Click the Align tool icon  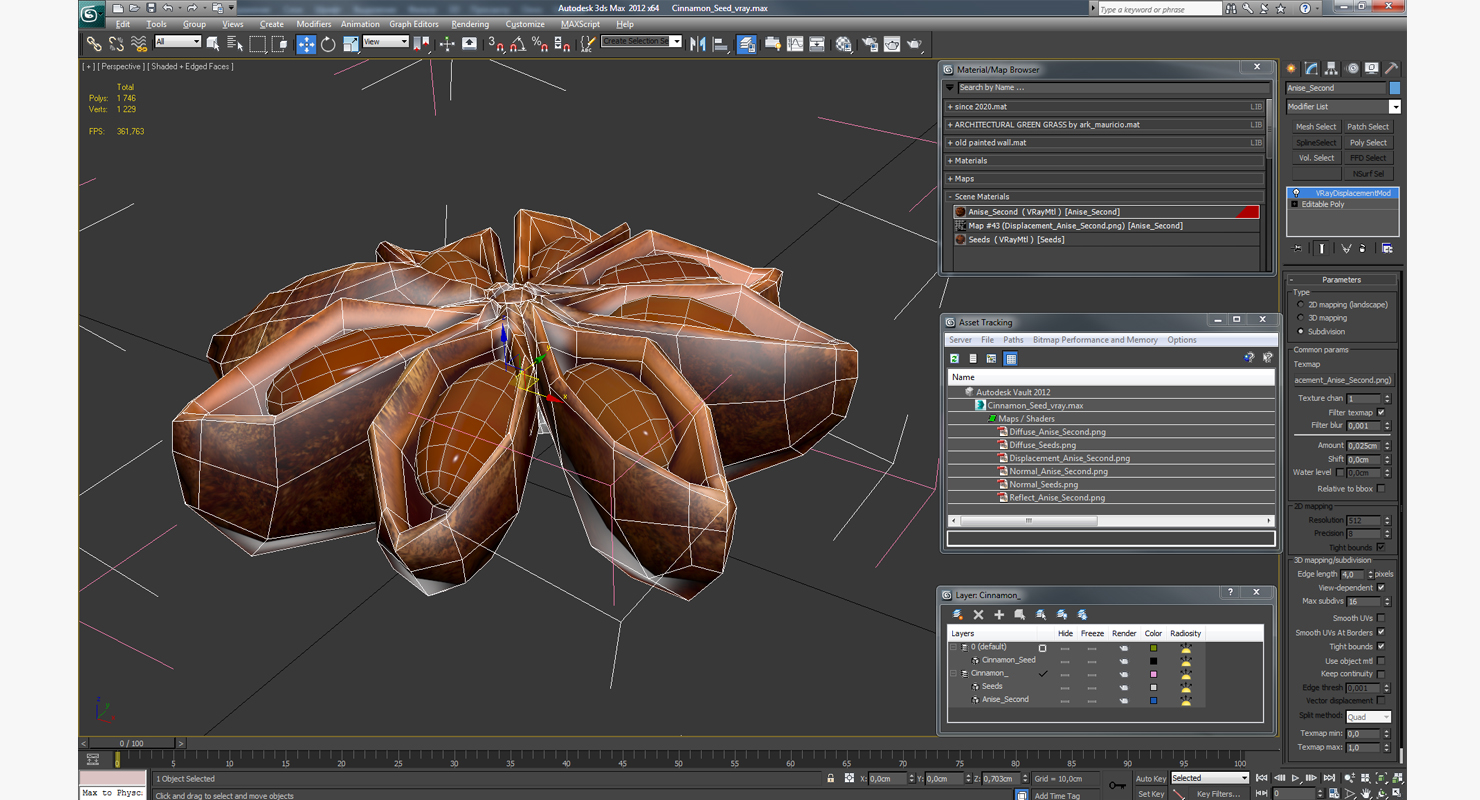click(720, 44)
